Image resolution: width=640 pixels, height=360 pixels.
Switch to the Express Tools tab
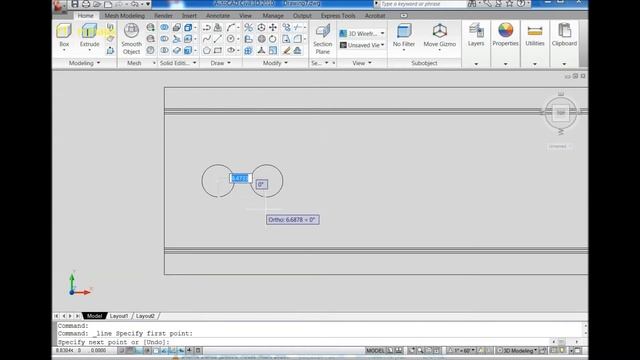click(338, 16)
